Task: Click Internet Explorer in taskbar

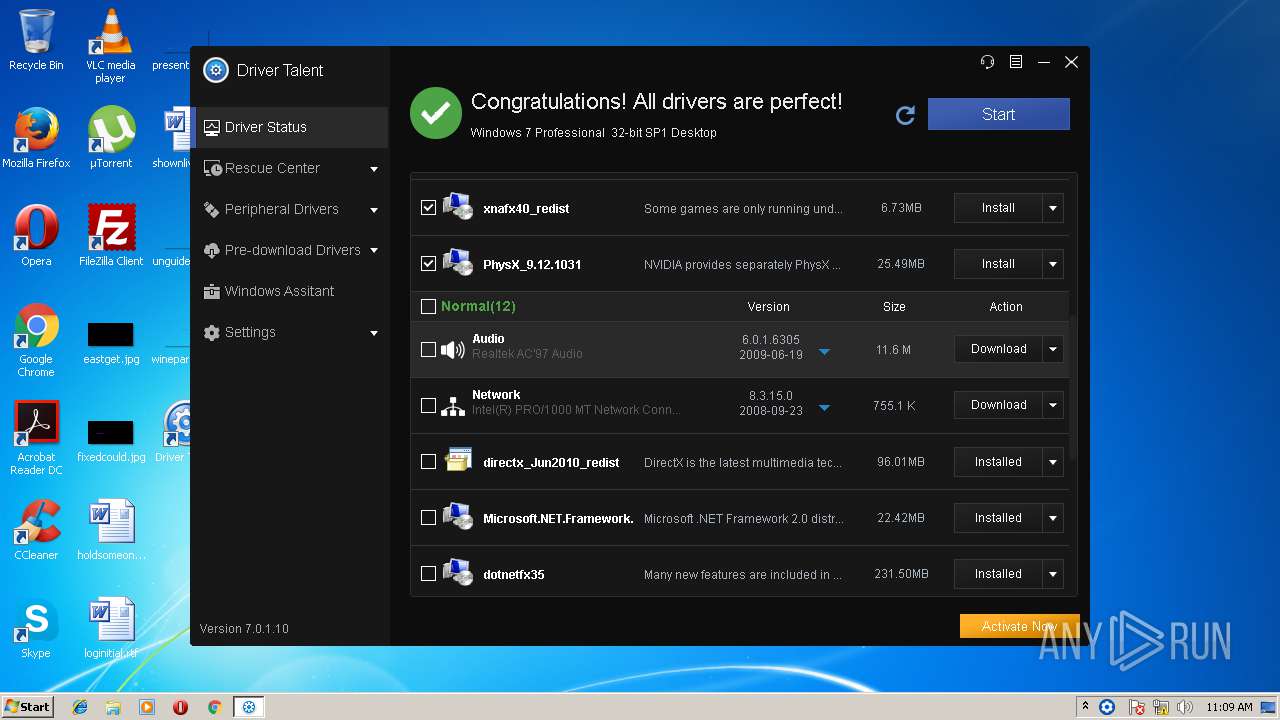Action: click(80, 707)
